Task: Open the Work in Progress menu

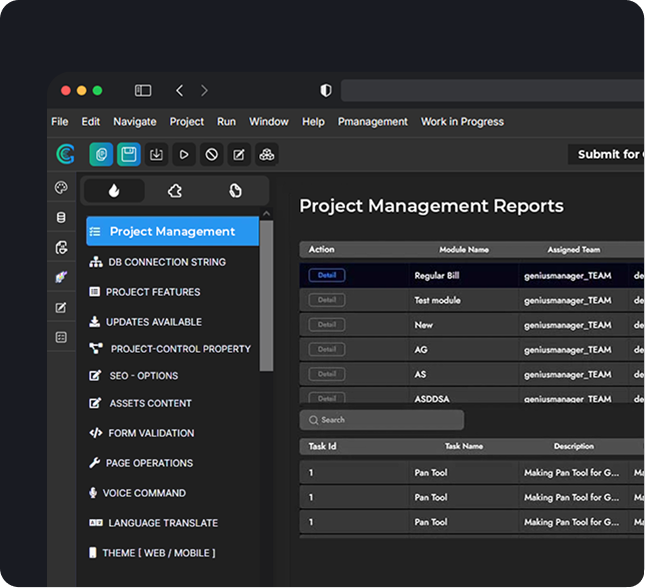Action: tap(462, 122)
